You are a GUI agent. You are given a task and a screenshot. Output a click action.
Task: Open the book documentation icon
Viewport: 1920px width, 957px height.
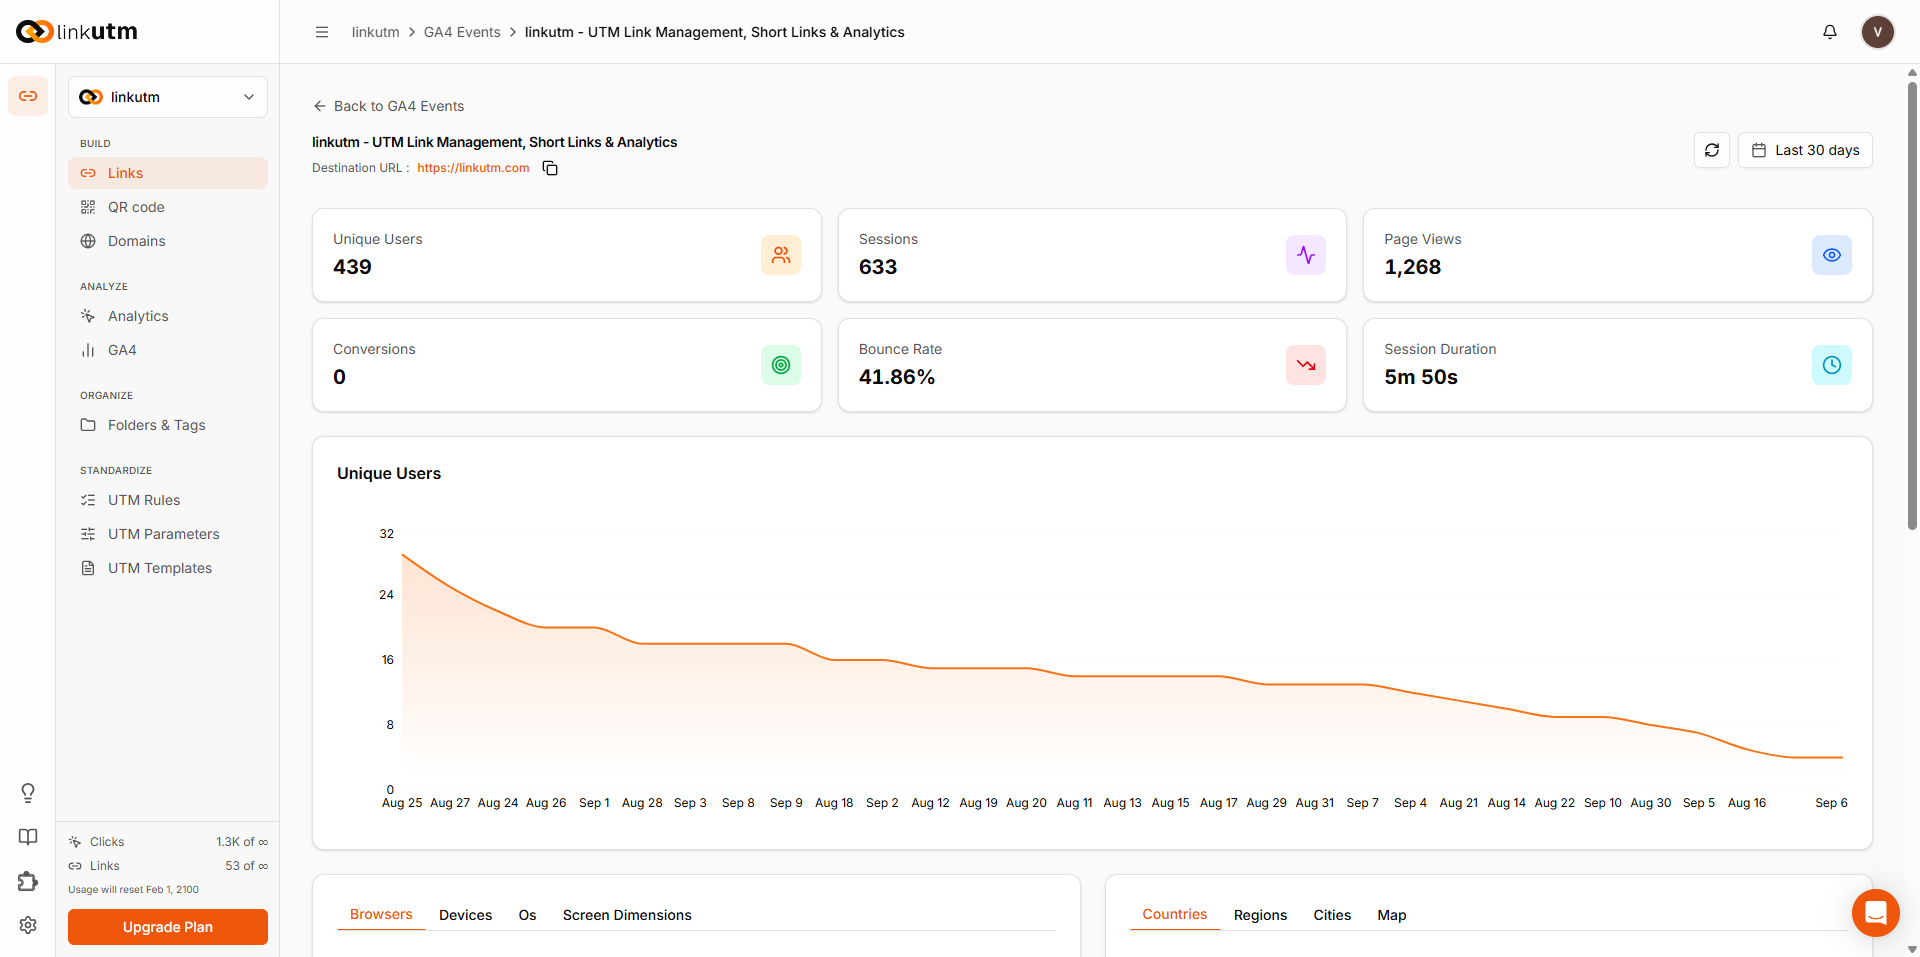point(28,837)
